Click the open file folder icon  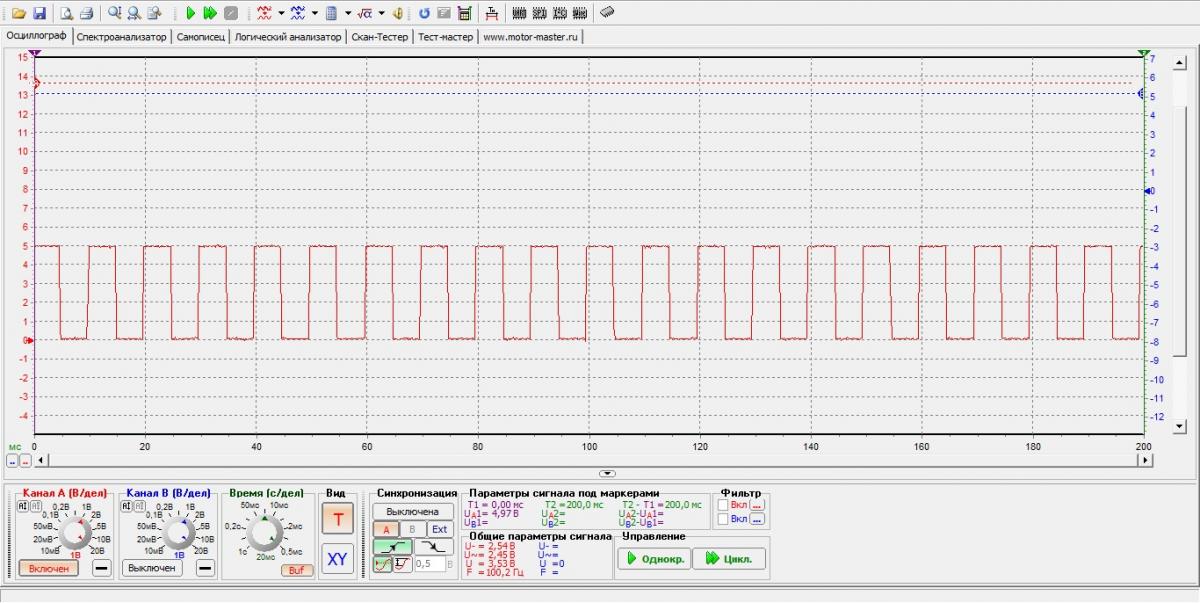coord(18,14)
